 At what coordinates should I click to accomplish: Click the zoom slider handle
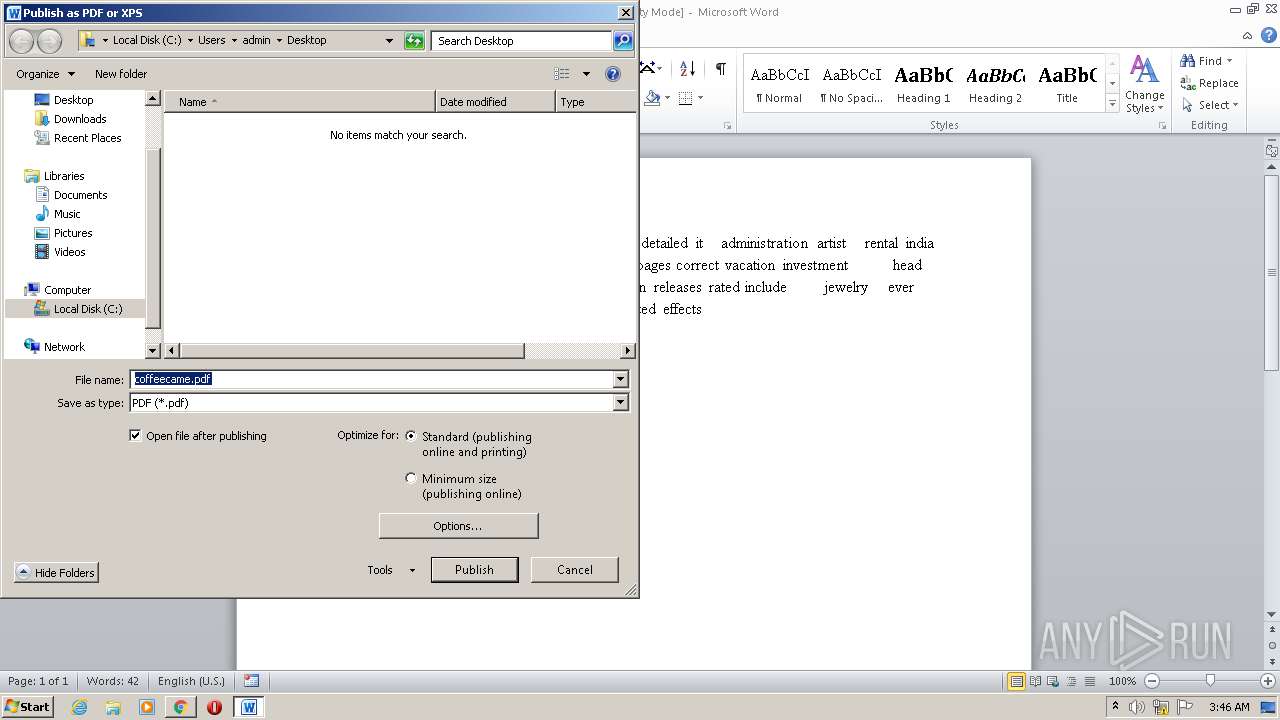coord(1210,681)
